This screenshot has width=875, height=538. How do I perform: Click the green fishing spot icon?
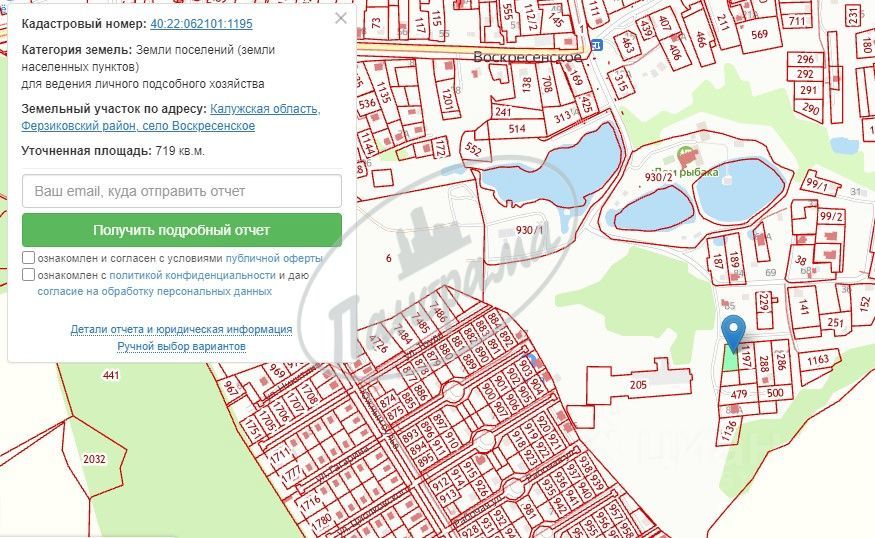(685, 154)
